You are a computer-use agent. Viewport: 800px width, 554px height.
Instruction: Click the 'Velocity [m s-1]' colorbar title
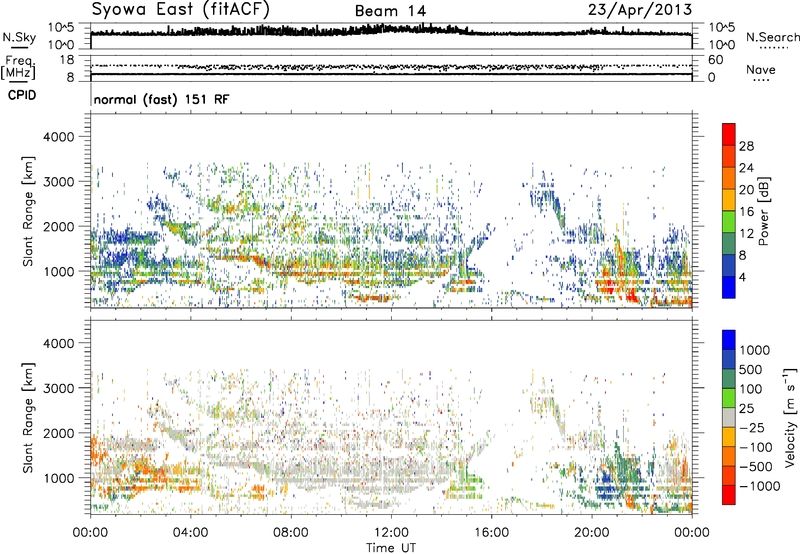click(x=790, y=417)
